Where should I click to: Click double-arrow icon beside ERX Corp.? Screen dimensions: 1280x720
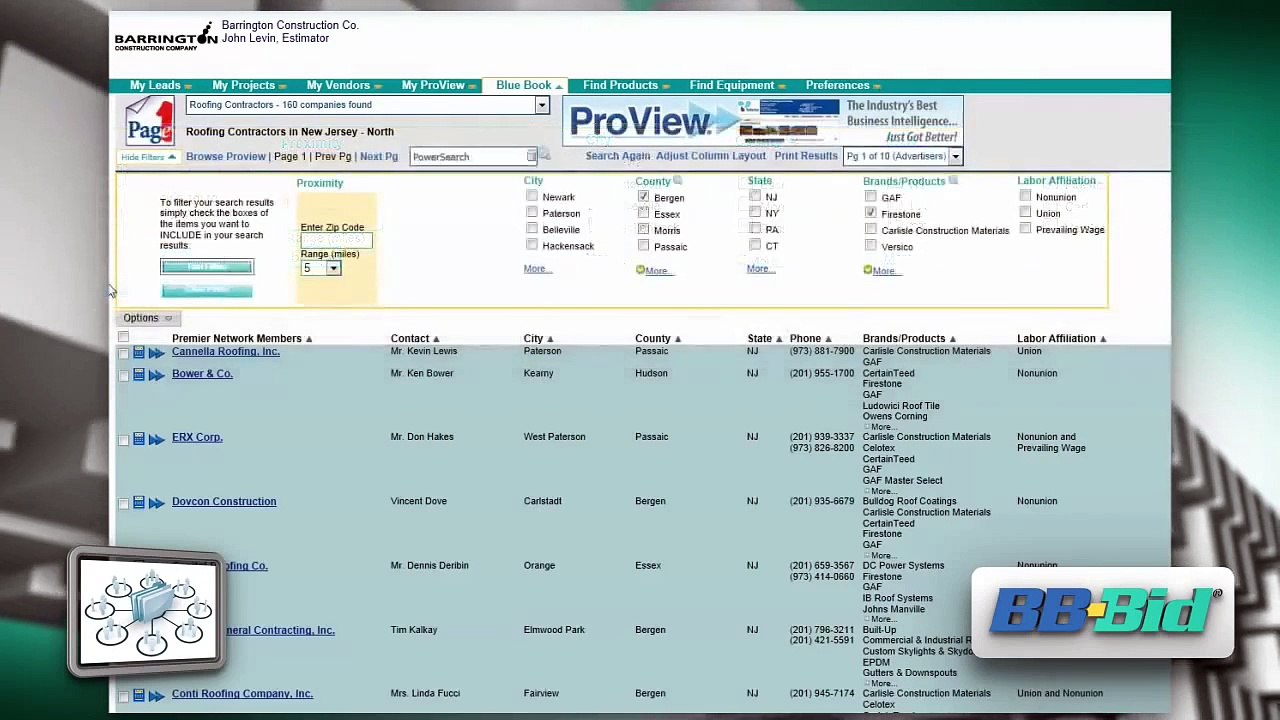click(156, 438)
